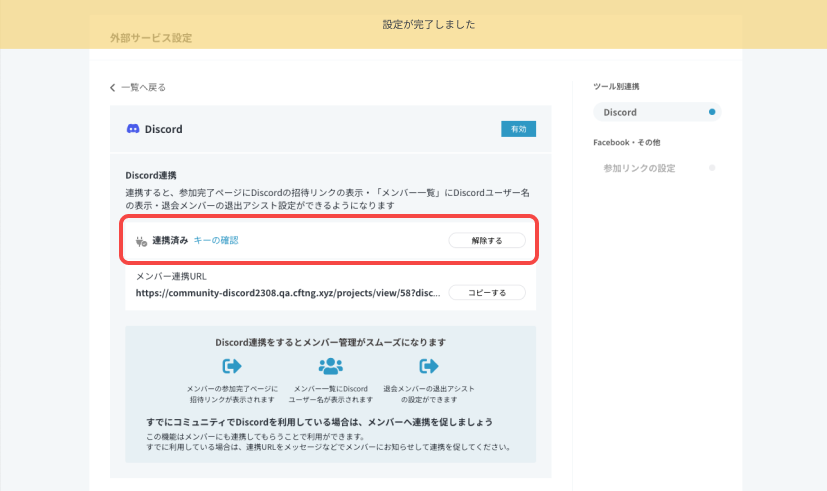
Task: Open 参加リンクの設定 in the sidebar
Action: point(639,168)
